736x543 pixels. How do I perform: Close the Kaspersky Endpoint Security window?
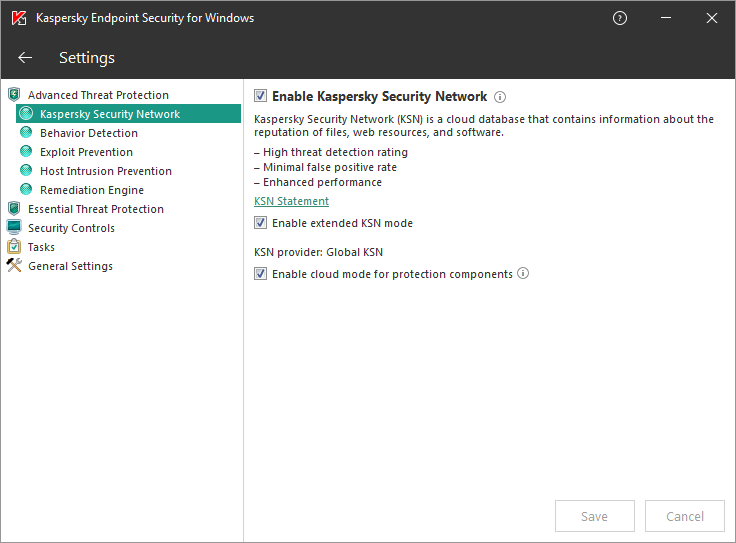pos(712,18)
